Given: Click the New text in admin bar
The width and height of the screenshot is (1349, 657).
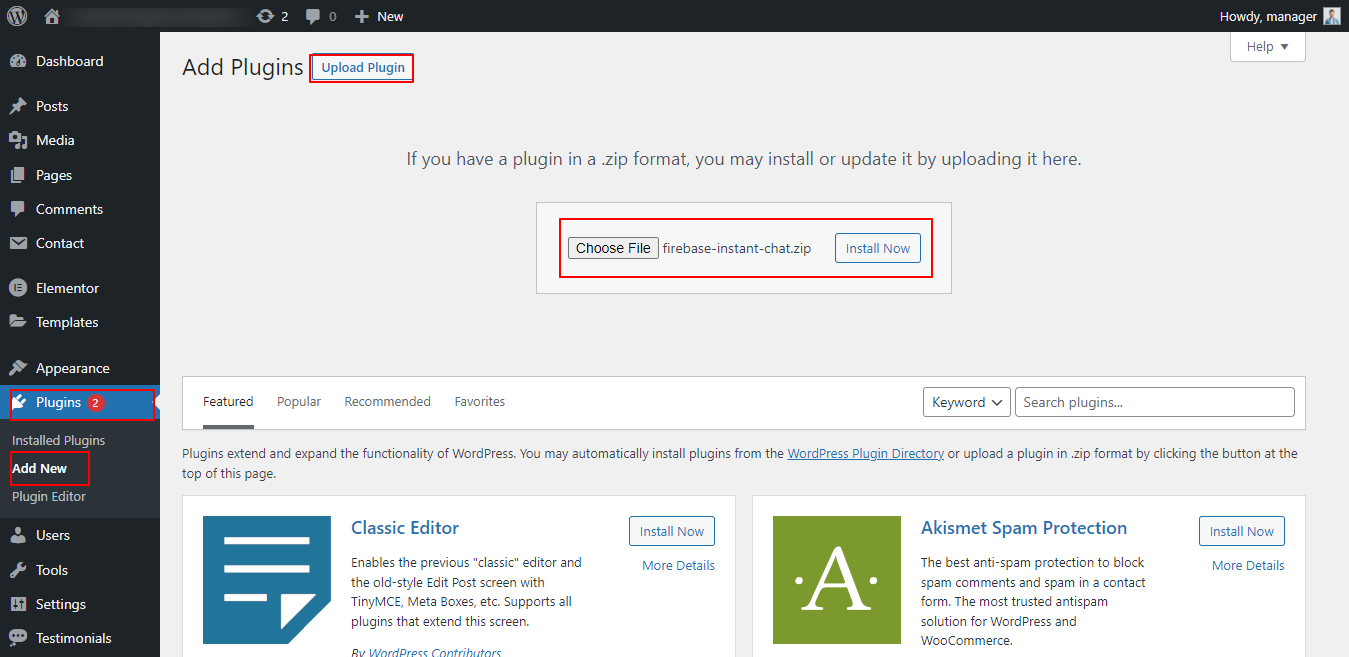Looking at the screenshot, I should coord(390,16).
